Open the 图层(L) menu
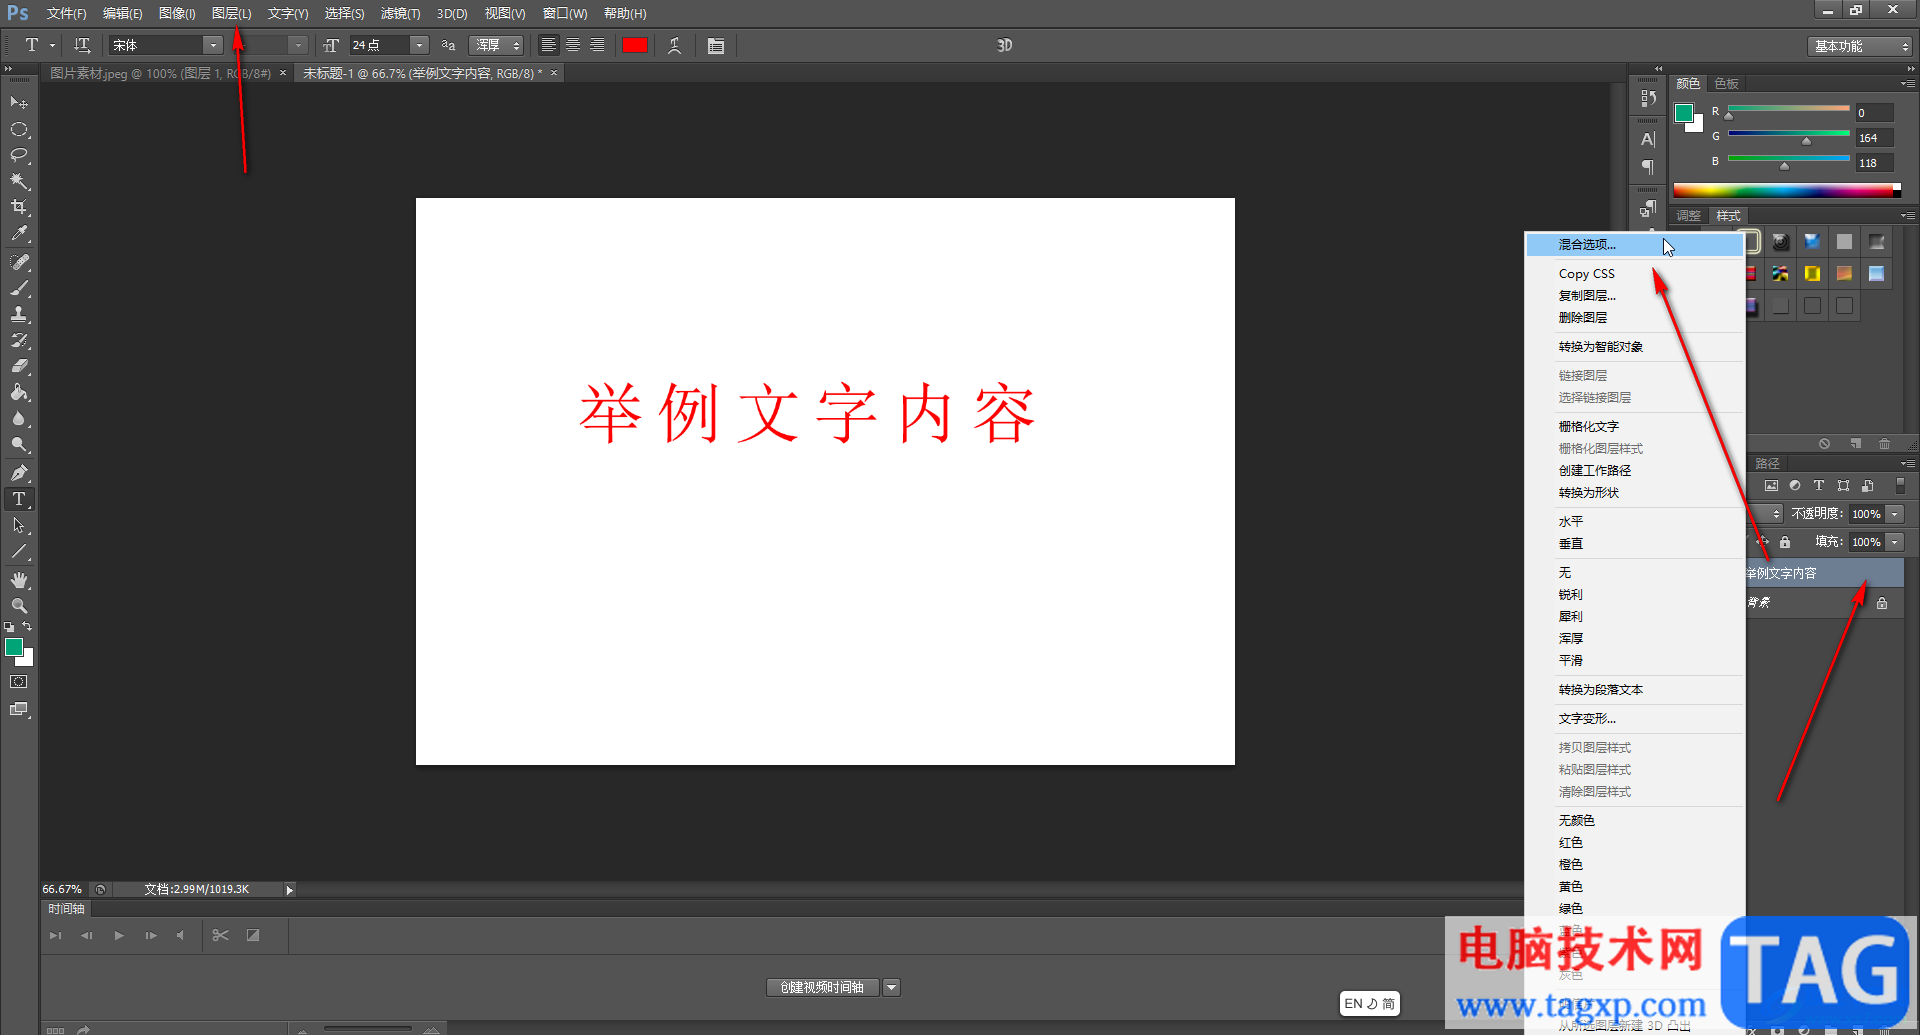 (x=231, y=13)
